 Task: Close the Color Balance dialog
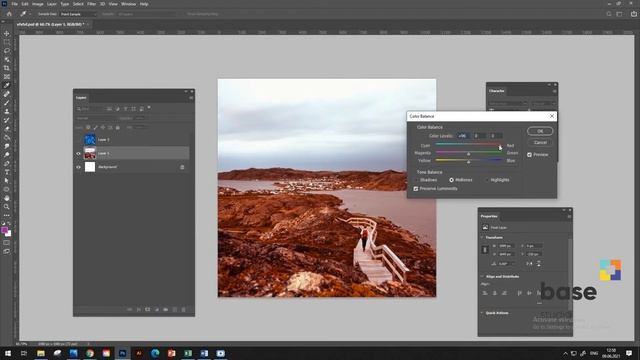coord(552,116)
